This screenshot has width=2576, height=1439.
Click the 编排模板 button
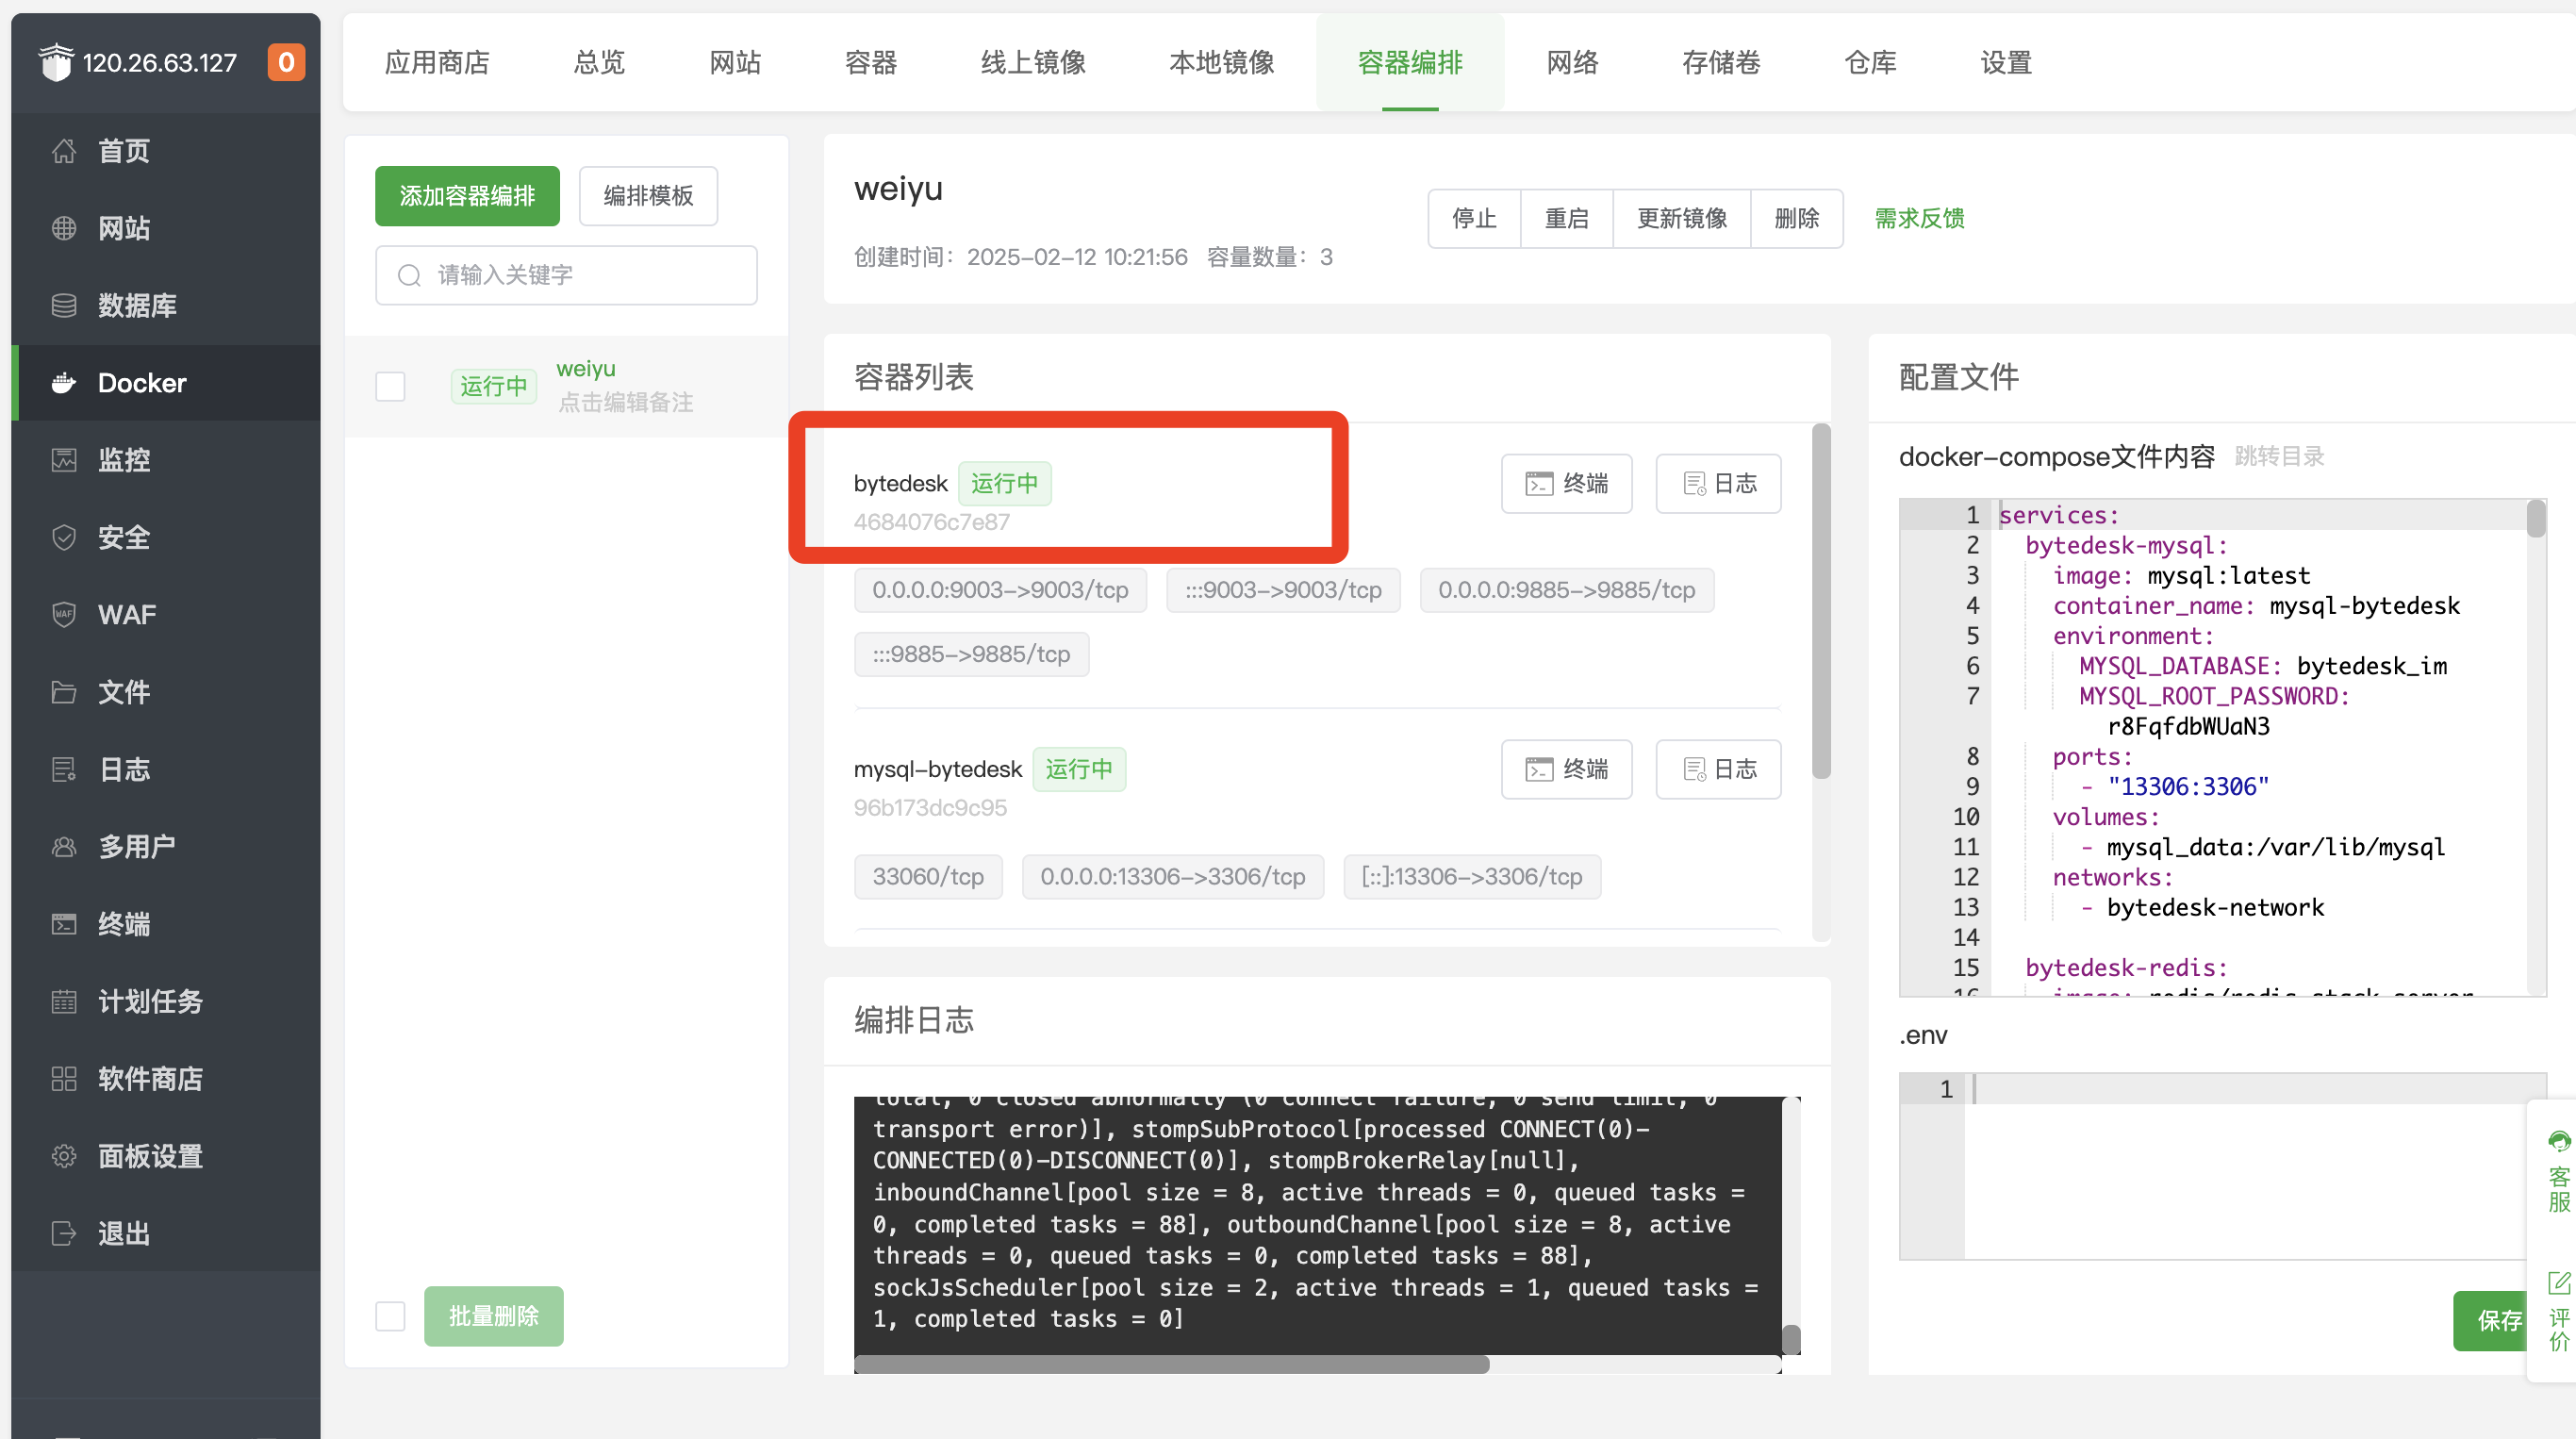(x=648, y=196)
